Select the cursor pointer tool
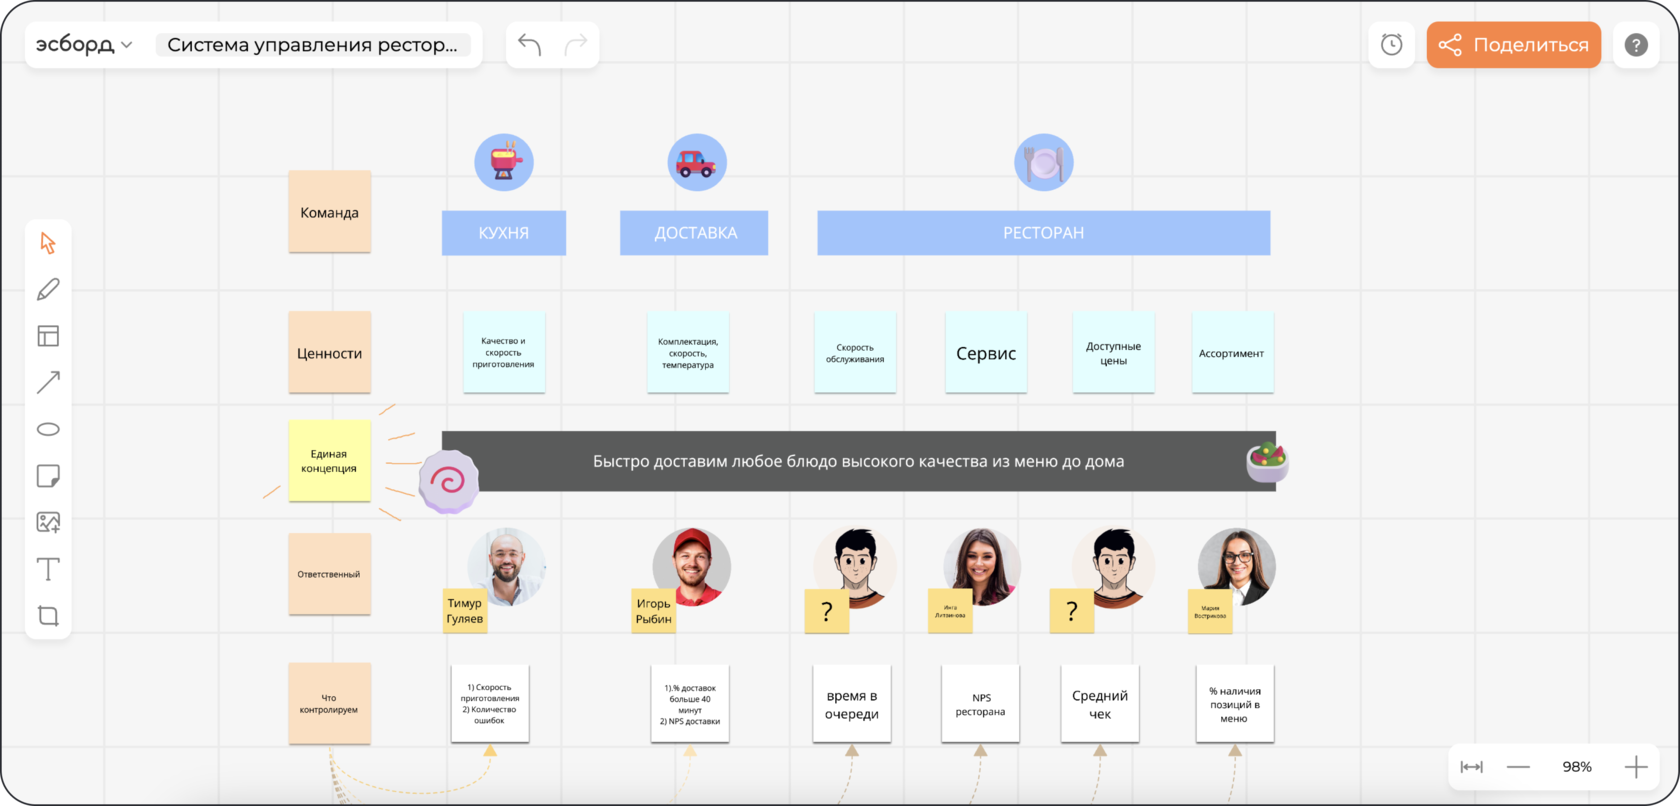 coord(48,243)
